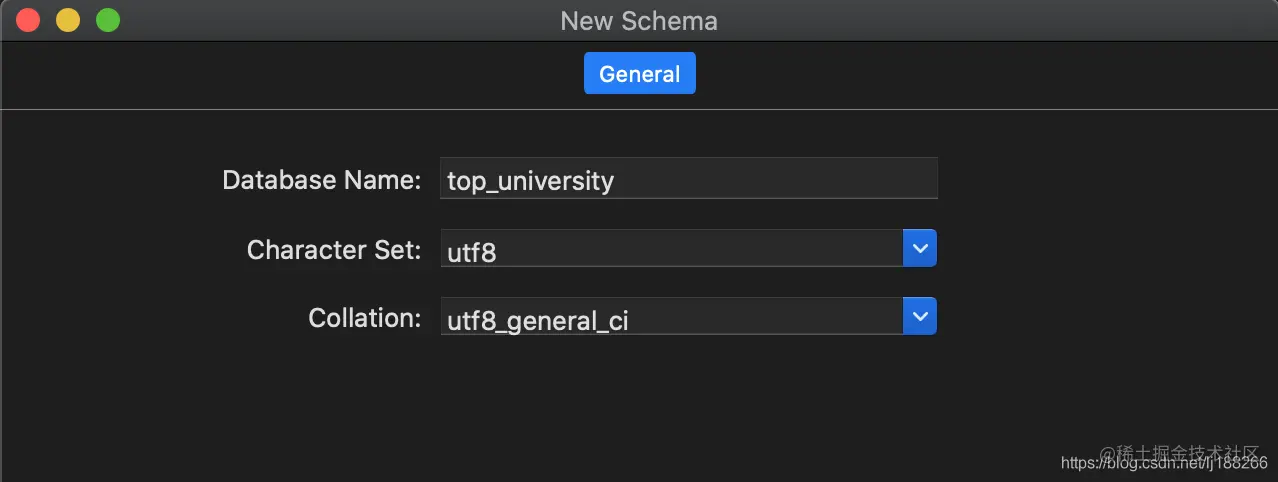The height and width of the screenshot is (482, 1278).
Task: Click the "Collation:" label
Action: pos(365,318)
